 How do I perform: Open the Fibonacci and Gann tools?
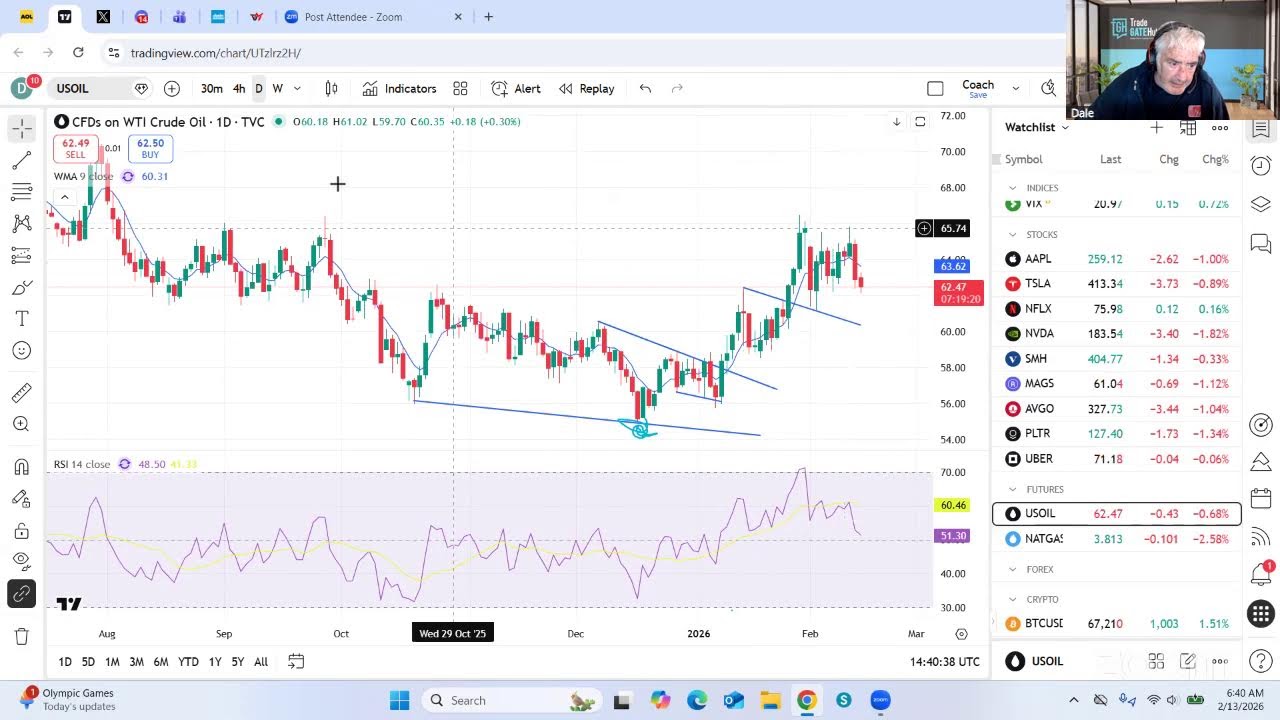[x=21, y=192]
